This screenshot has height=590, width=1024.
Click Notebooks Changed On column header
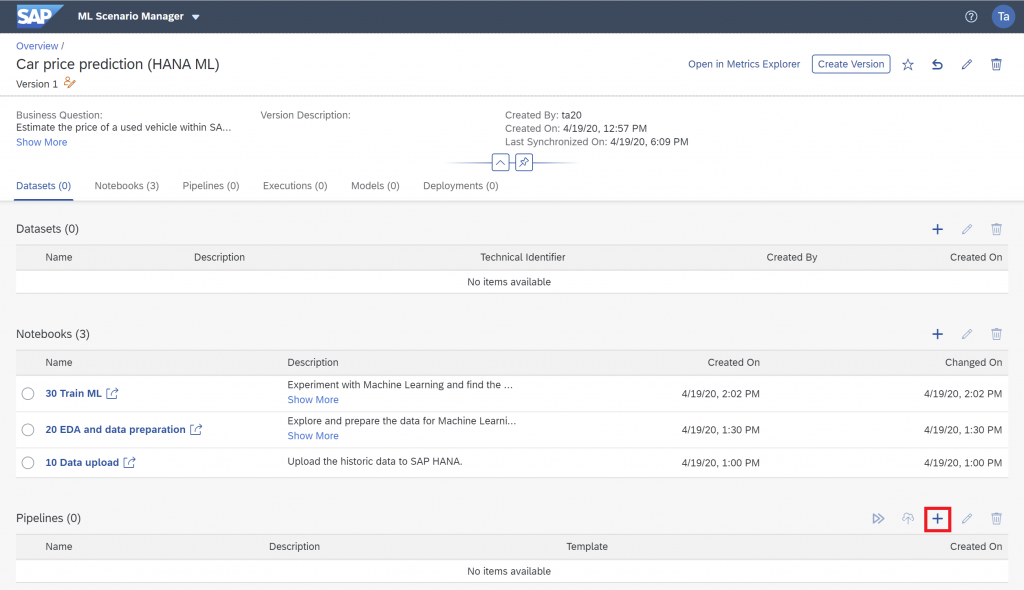pyautogui.click(x=974, y=363)
